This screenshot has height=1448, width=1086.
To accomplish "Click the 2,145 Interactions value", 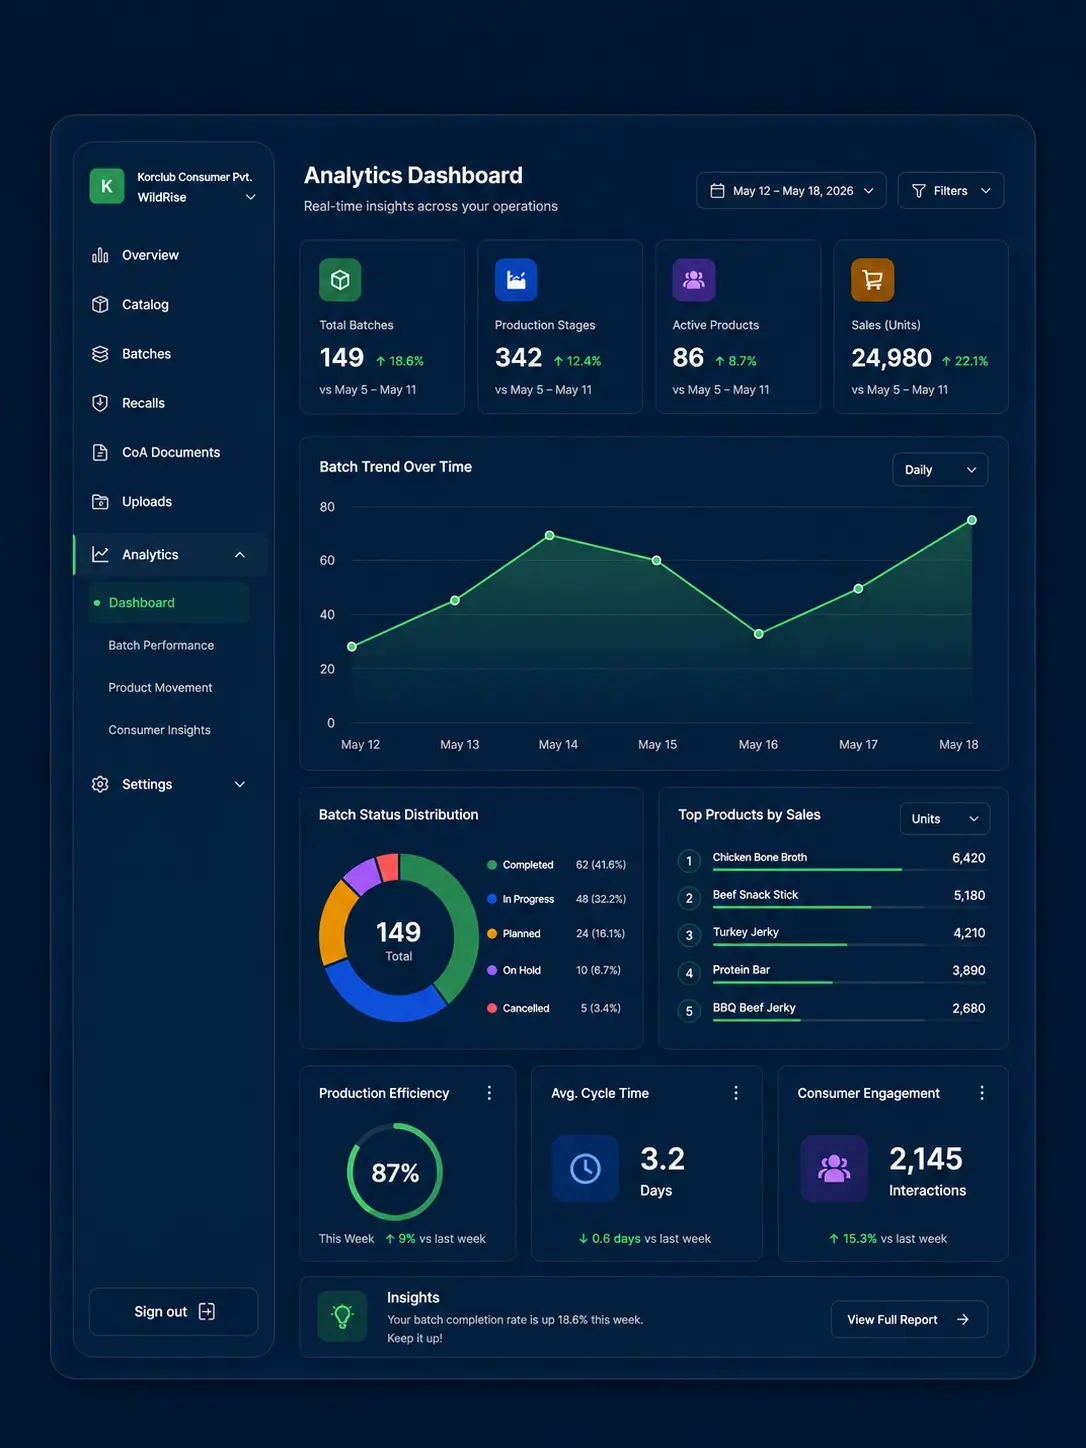I will point(926,1159).
